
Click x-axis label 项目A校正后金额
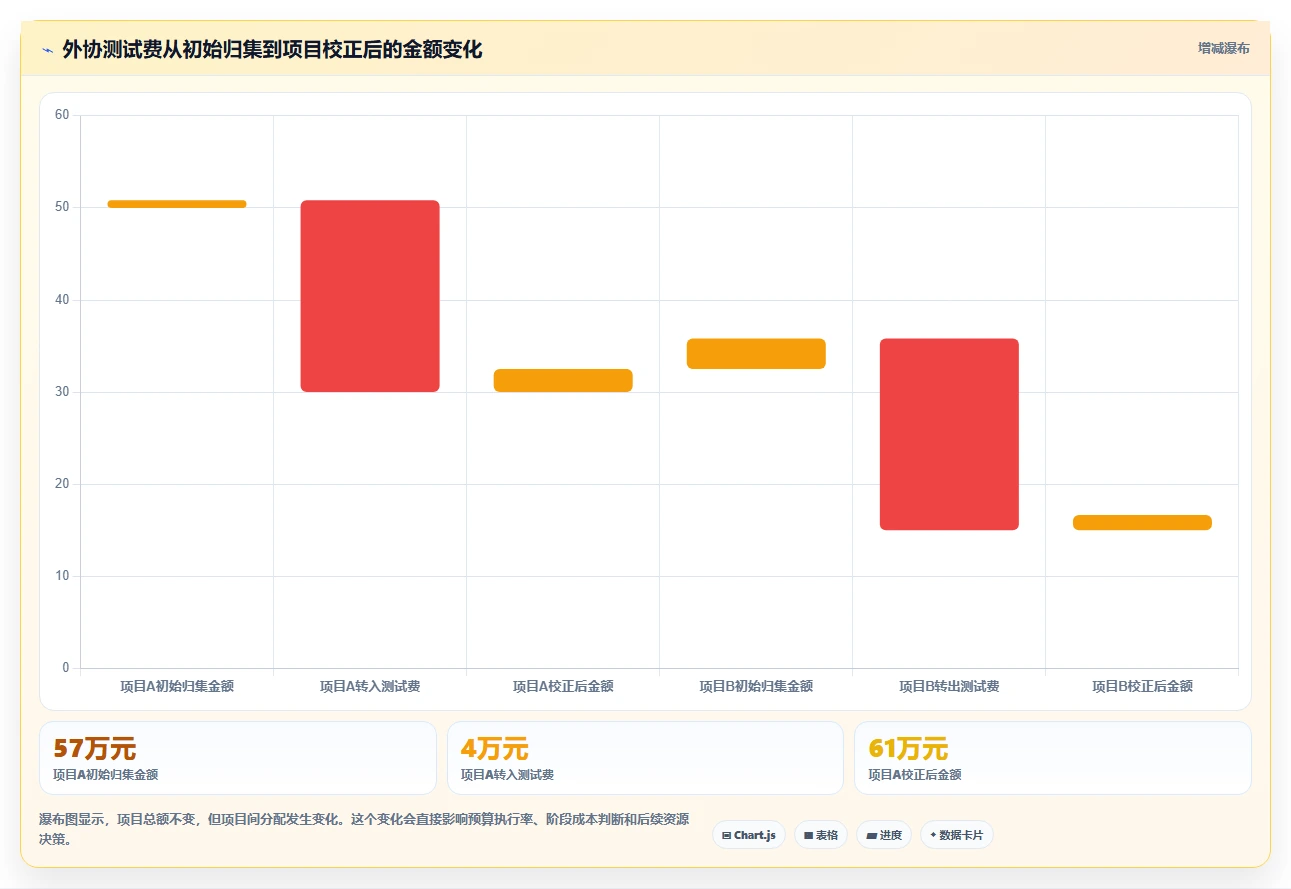tap(563, 686)
